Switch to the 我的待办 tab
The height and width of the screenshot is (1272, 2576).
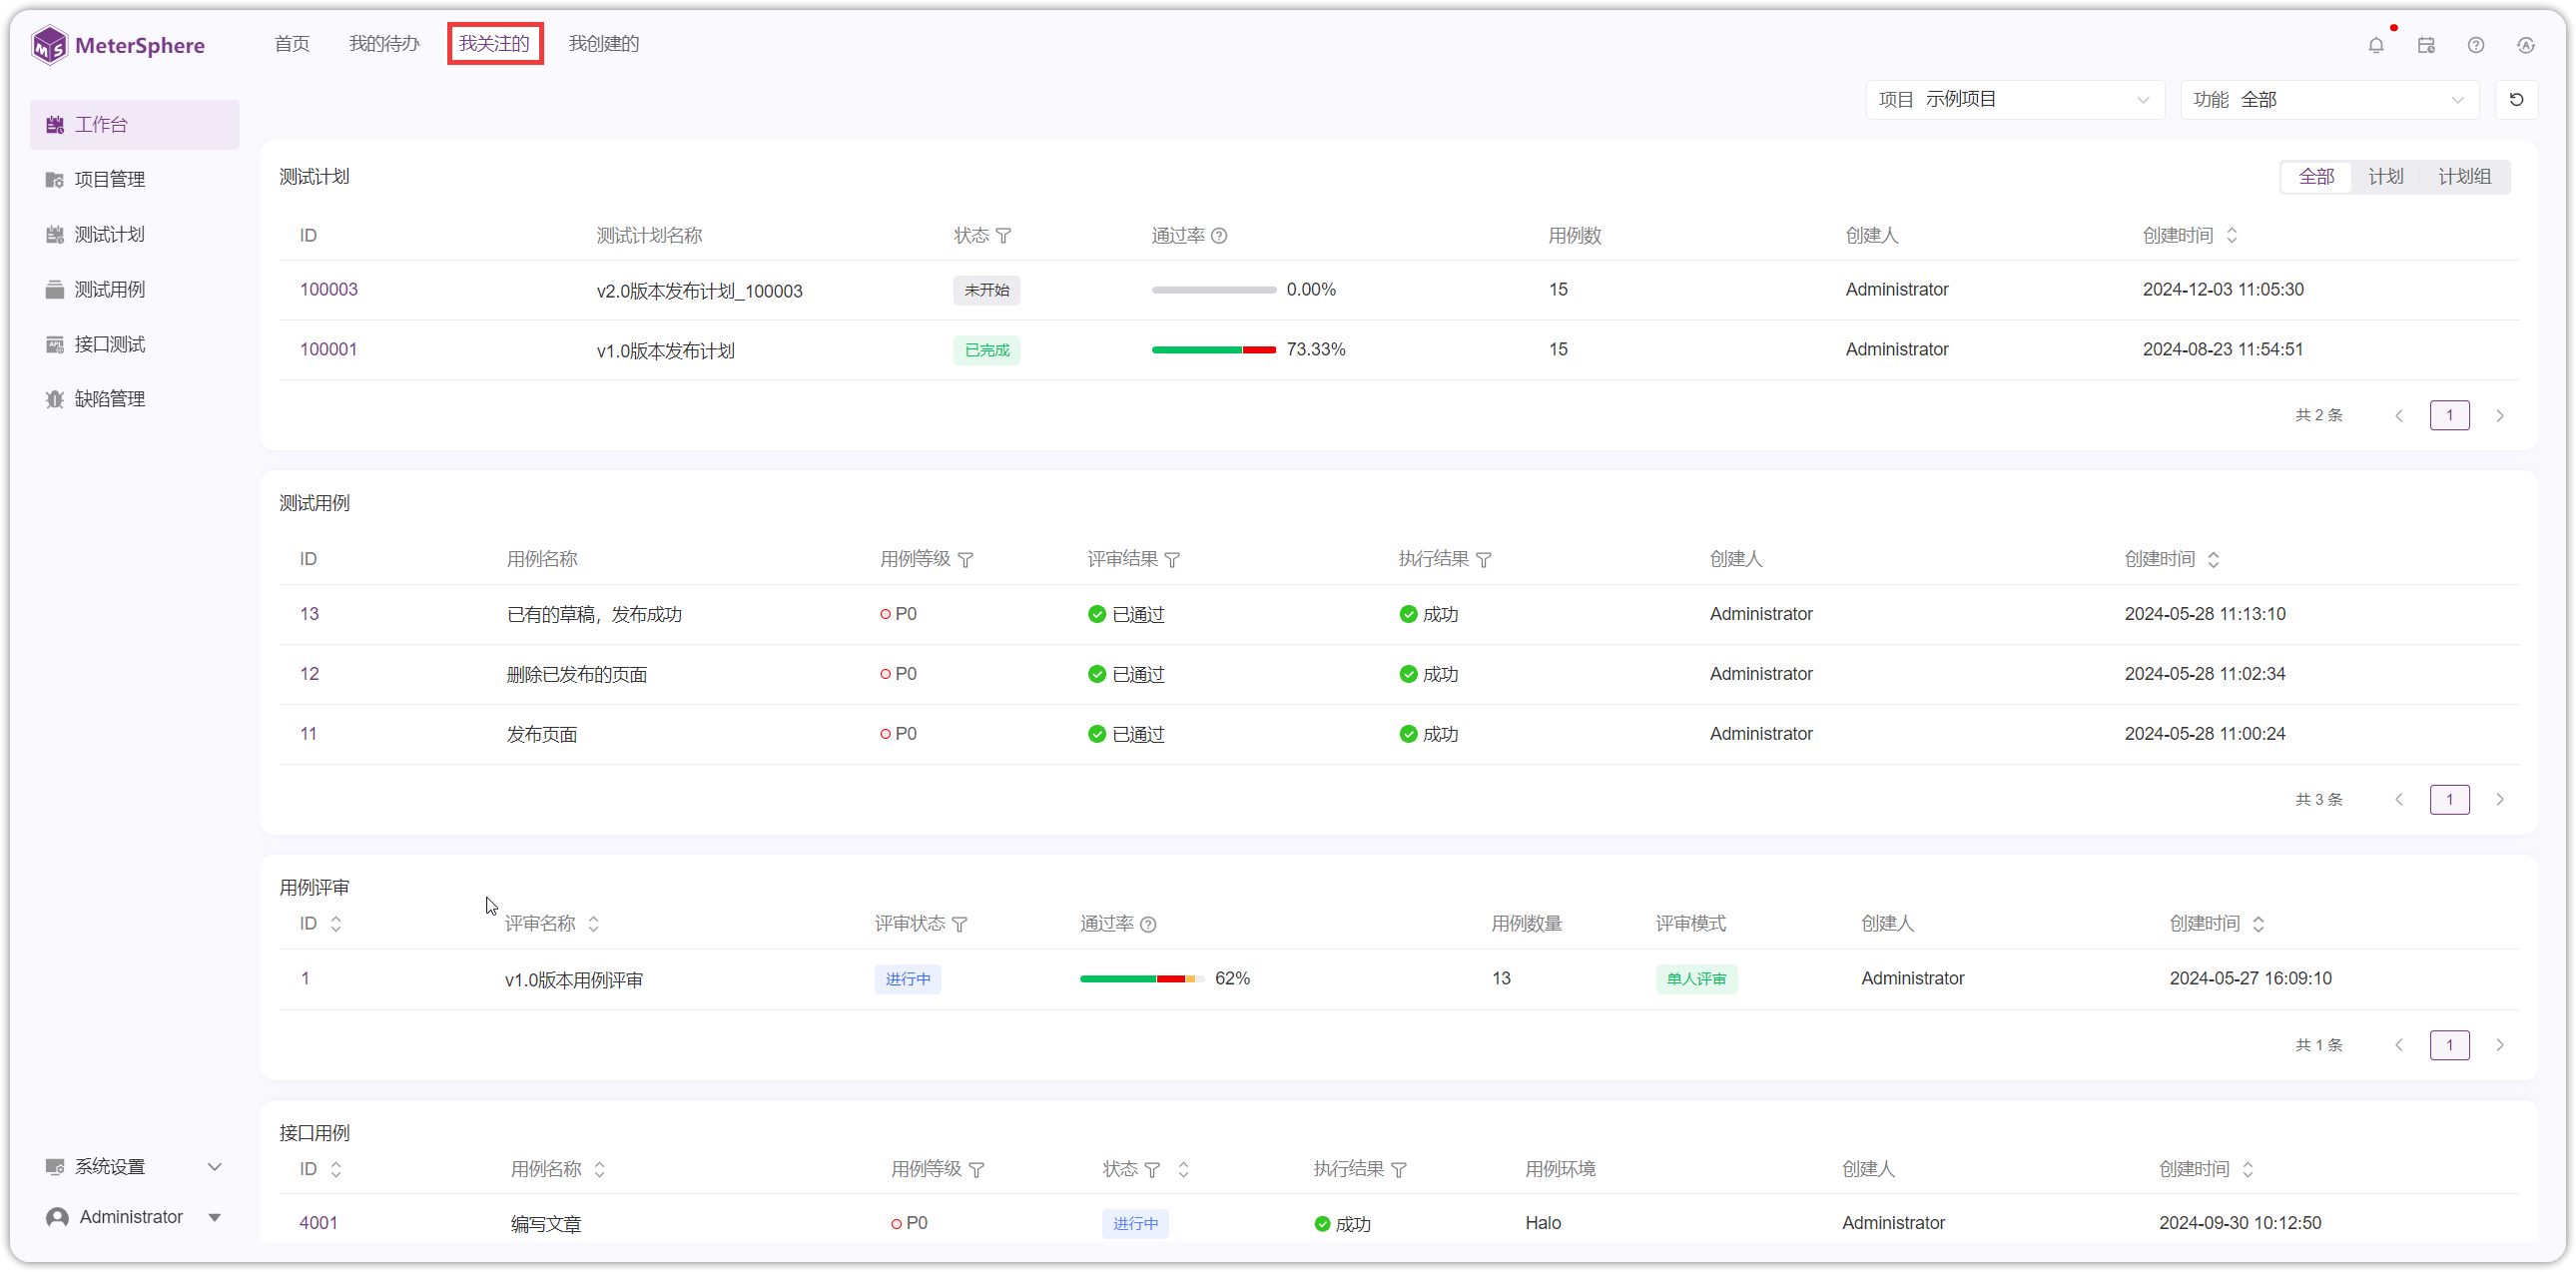(x=384, y=44)
